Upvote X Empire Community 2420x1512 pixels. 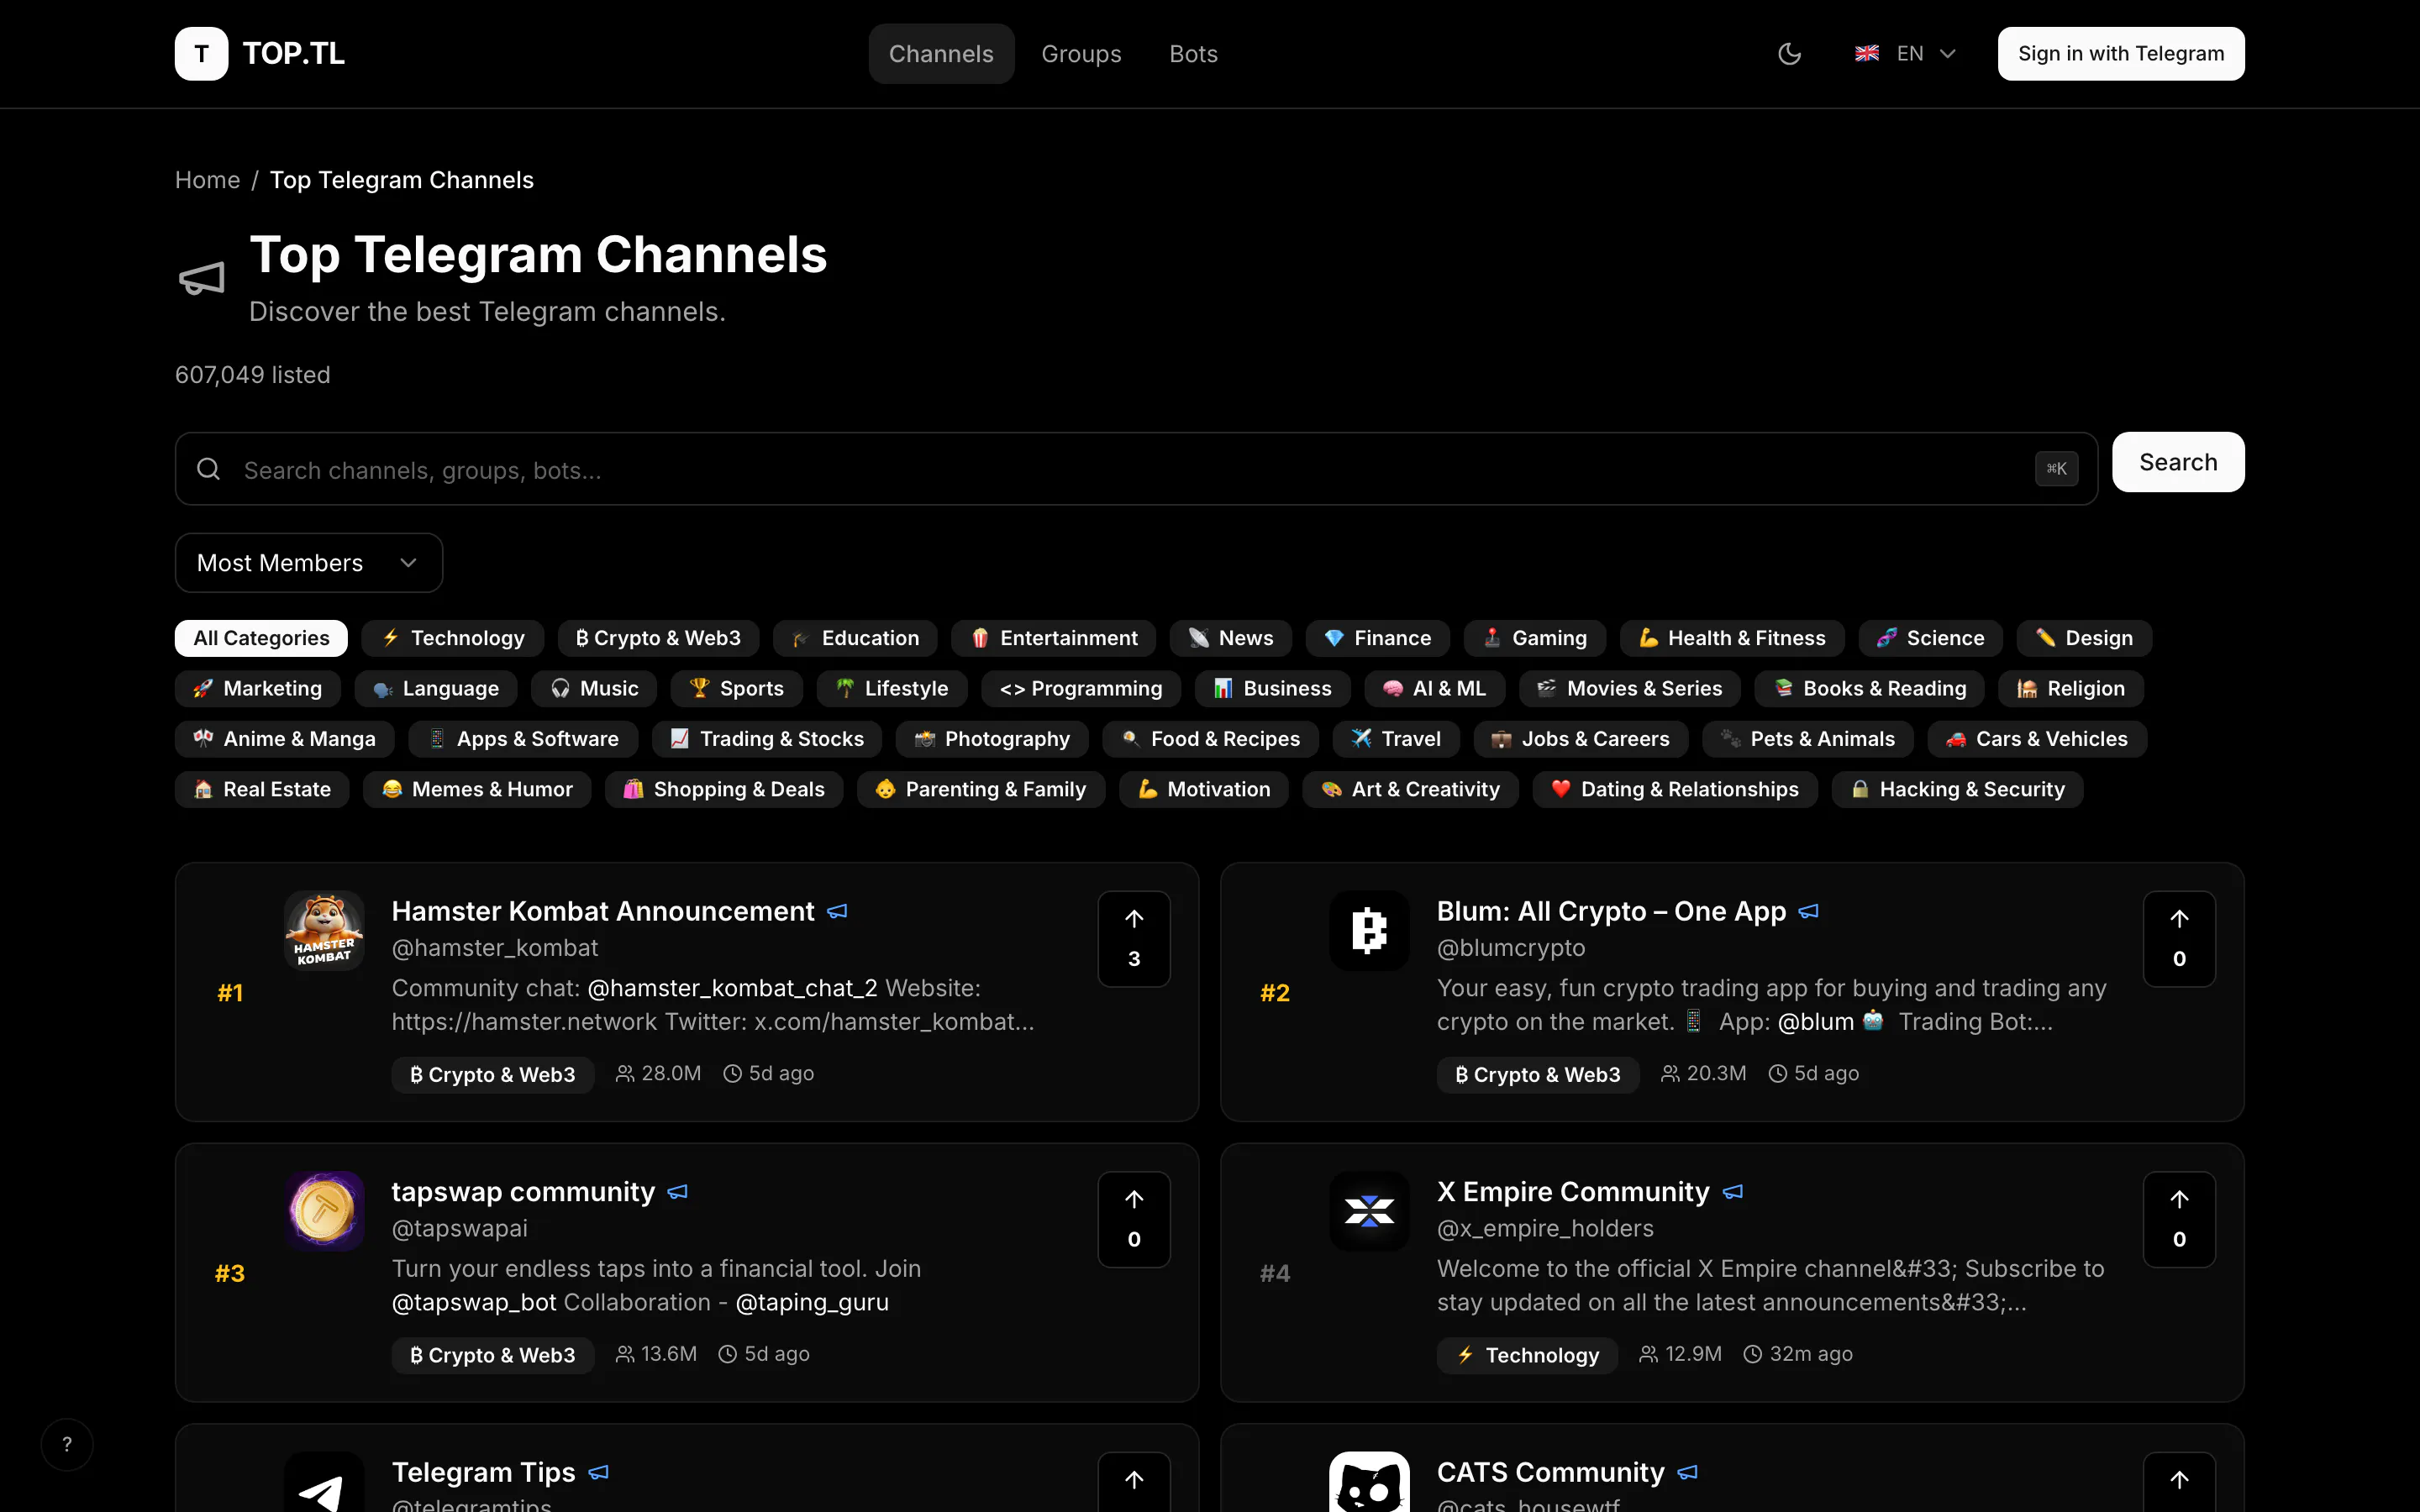pos(2179,1219)
